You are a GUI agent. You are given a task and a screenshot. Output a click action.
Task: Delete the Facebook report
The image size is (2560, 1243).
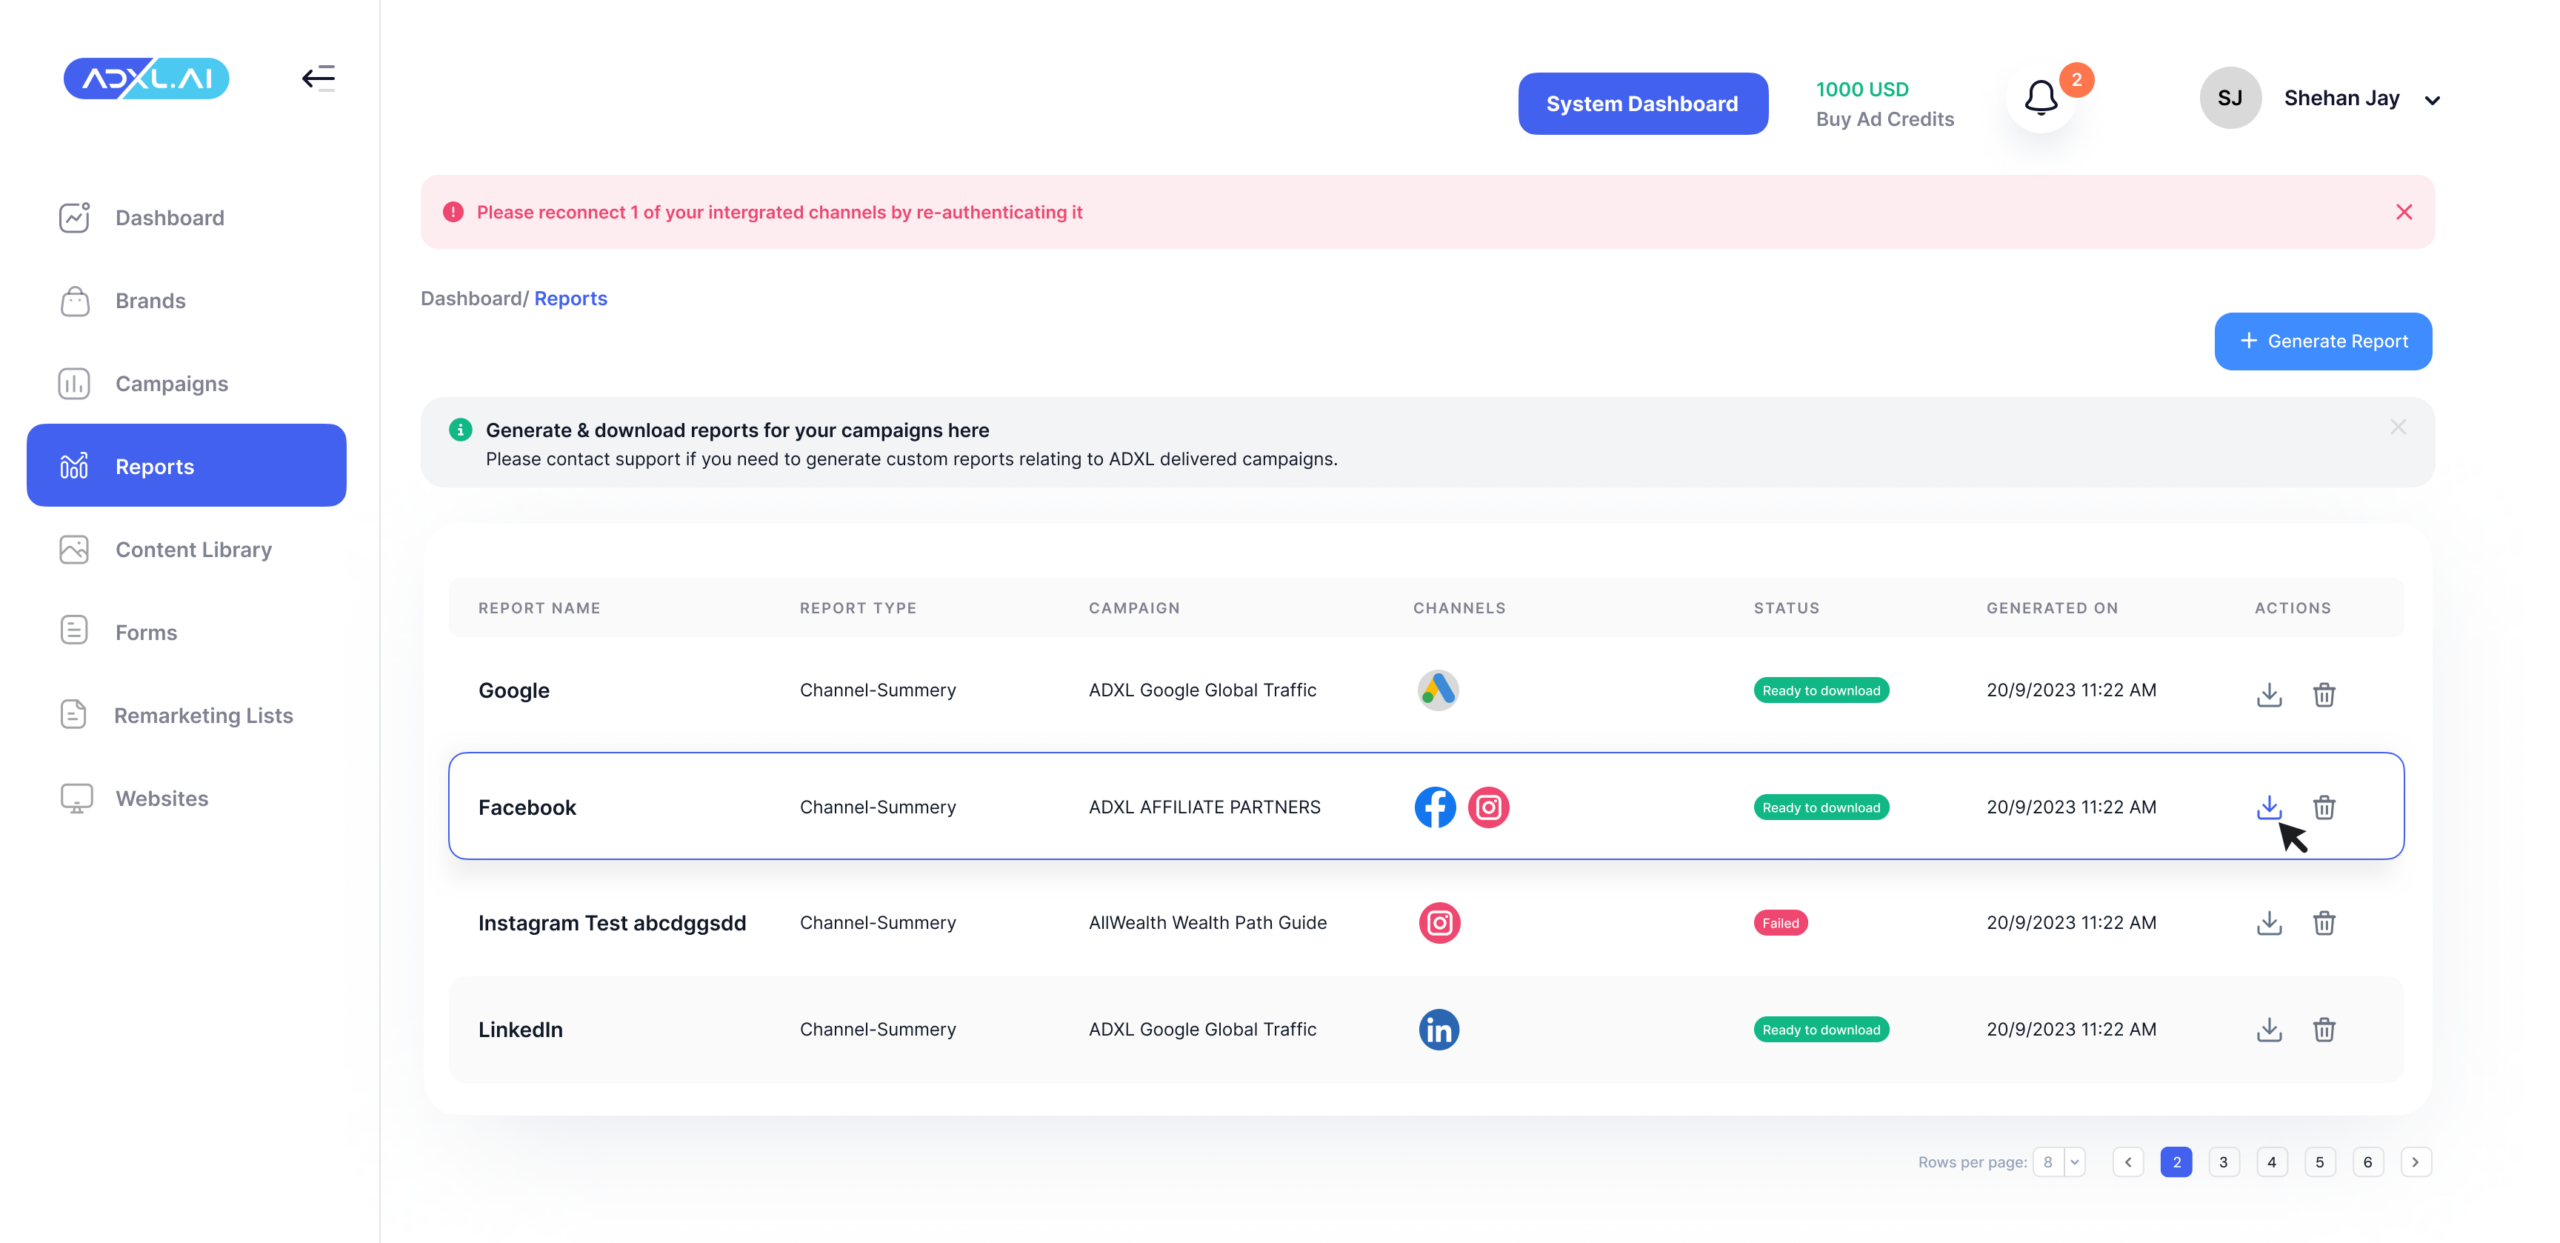click(x=2323, y=807)
